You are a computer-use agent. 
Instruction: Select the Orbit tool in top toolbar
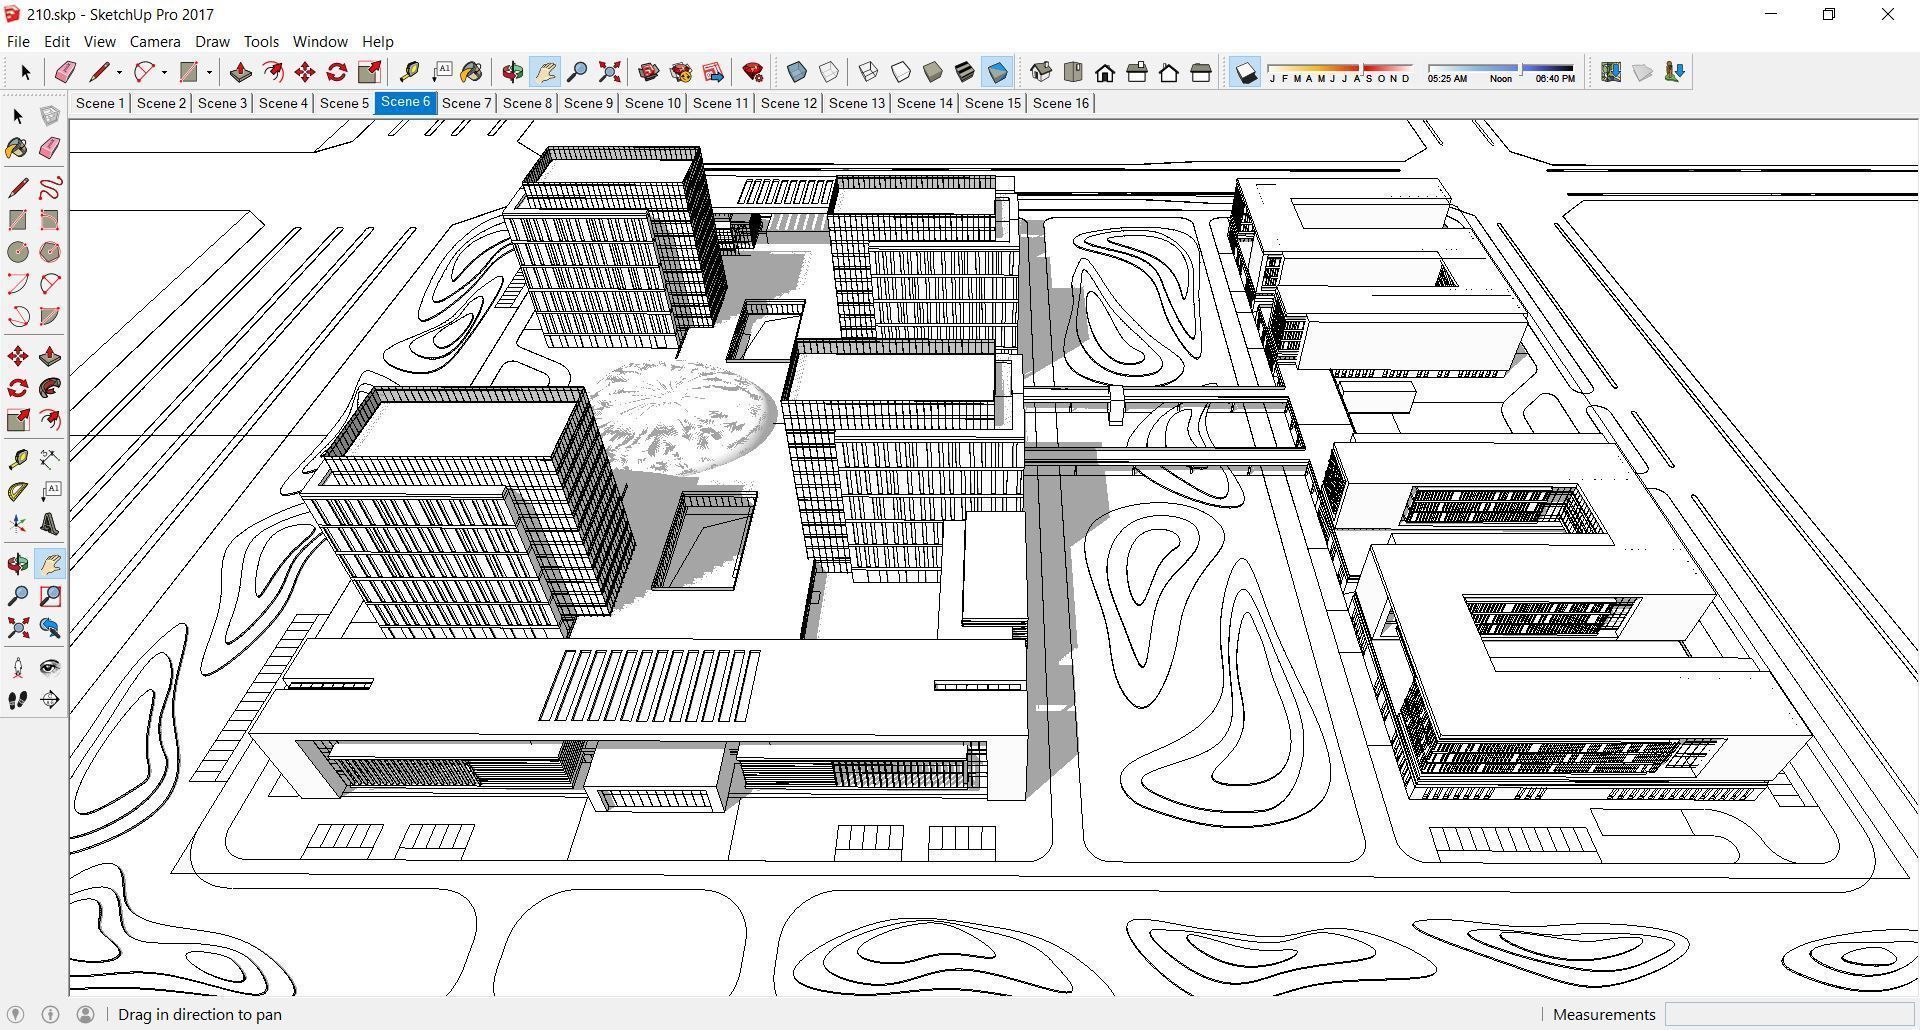tap(513, 72)
